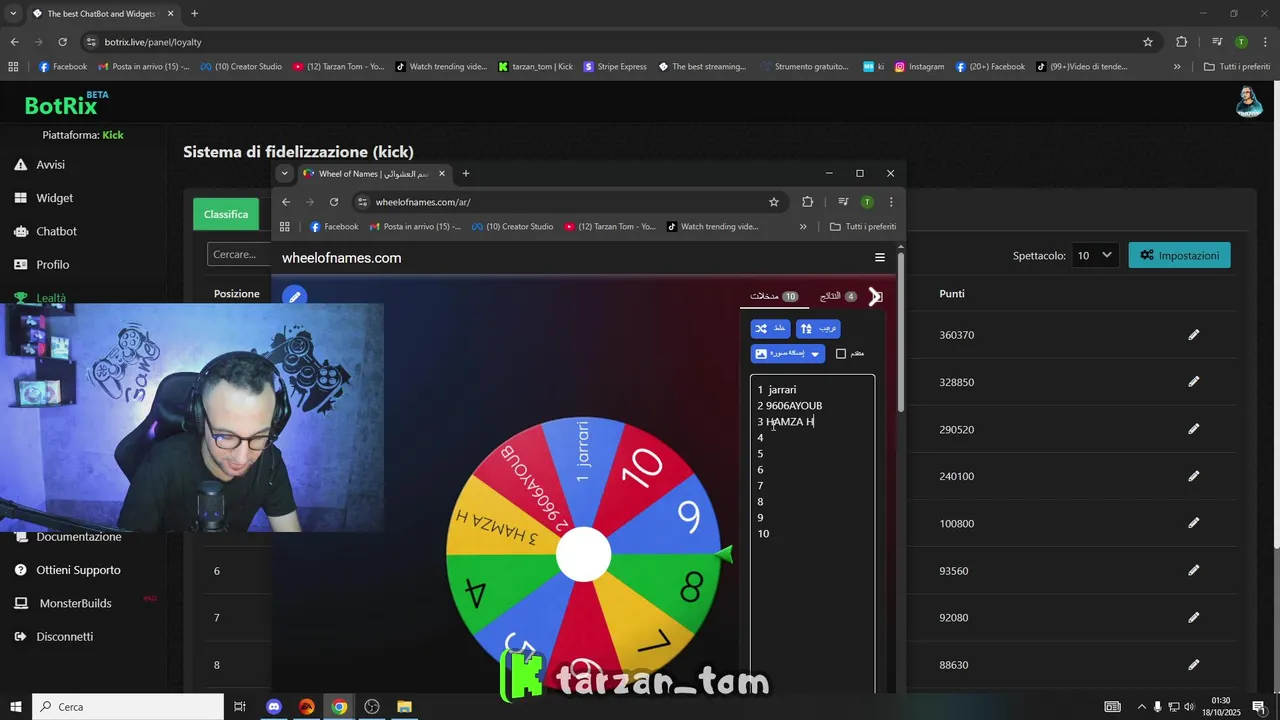Open Chrome menu in wheelofnames window

click(x=891, y=202)
